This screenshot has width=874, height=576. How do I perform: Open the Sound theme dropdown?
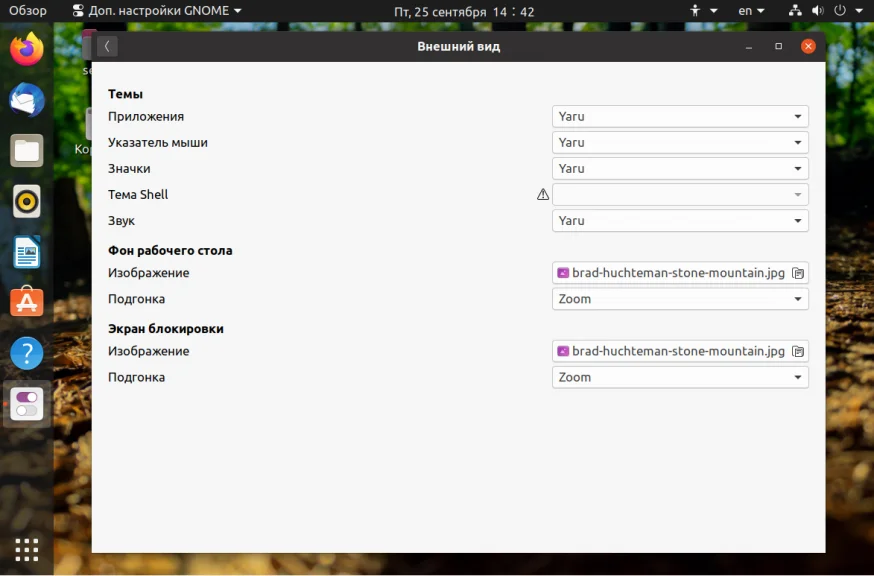tap(680, 221)
